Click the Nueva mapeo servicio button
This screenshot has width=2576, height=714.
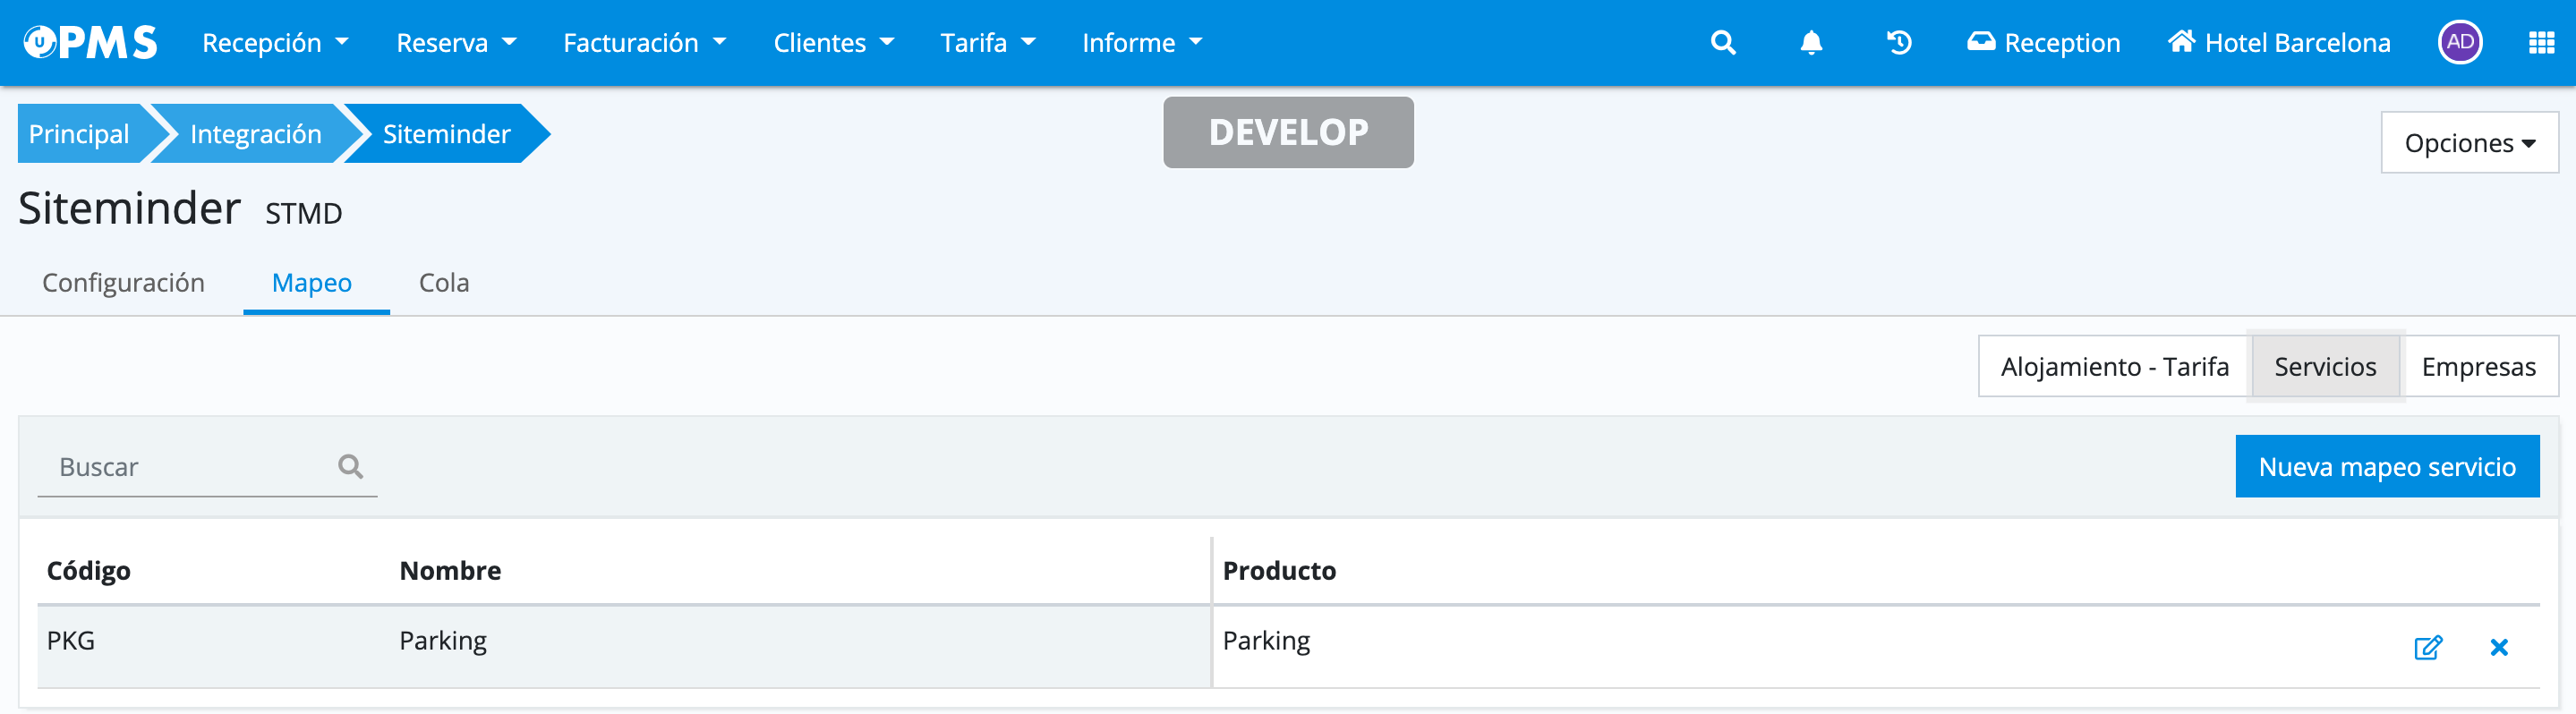2386,467
